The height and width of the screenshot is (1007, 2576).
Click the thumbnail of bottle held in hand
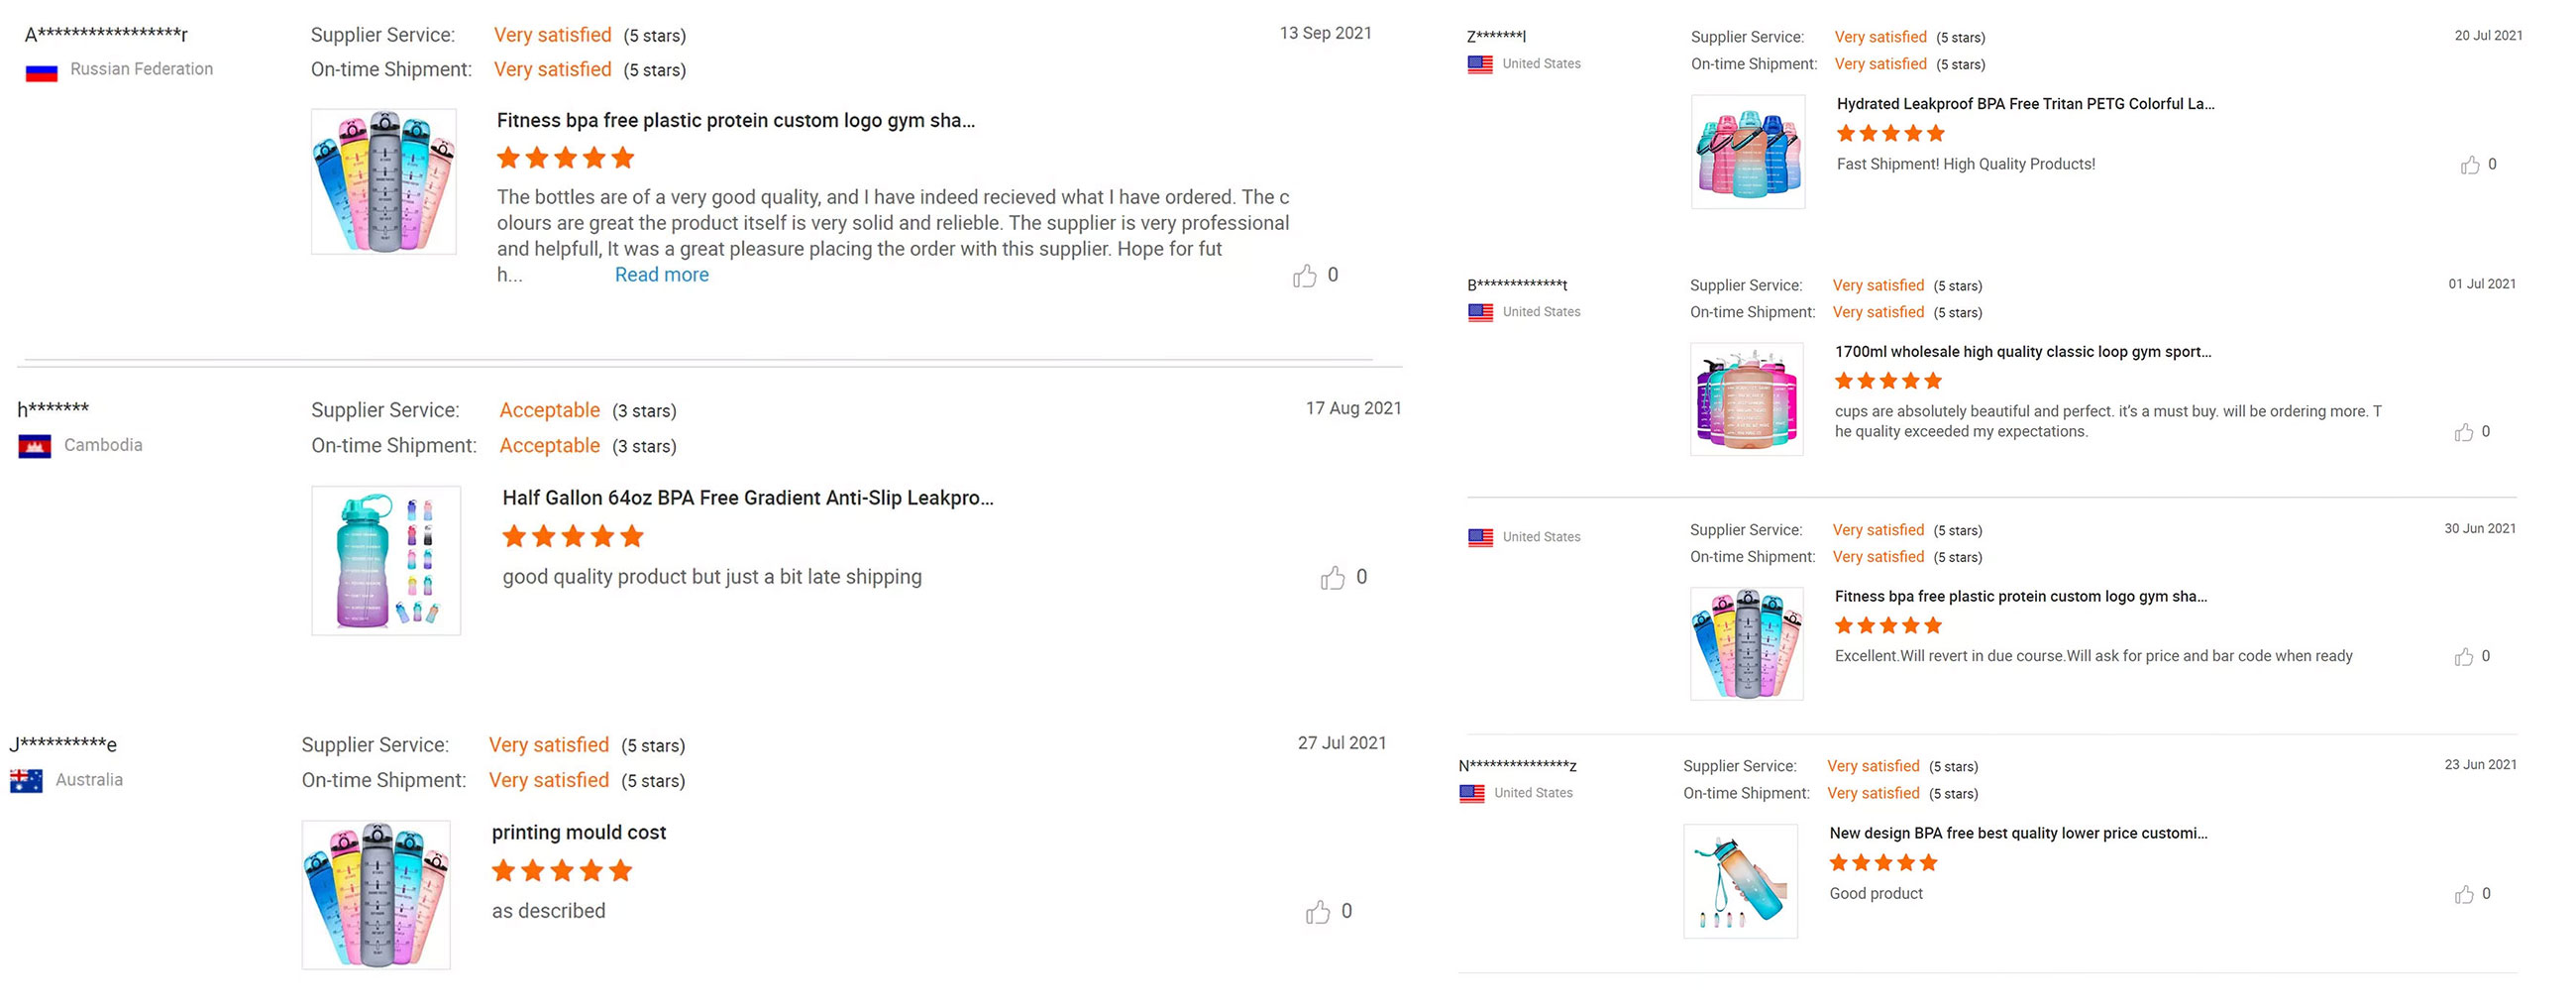pos(1740,881)
